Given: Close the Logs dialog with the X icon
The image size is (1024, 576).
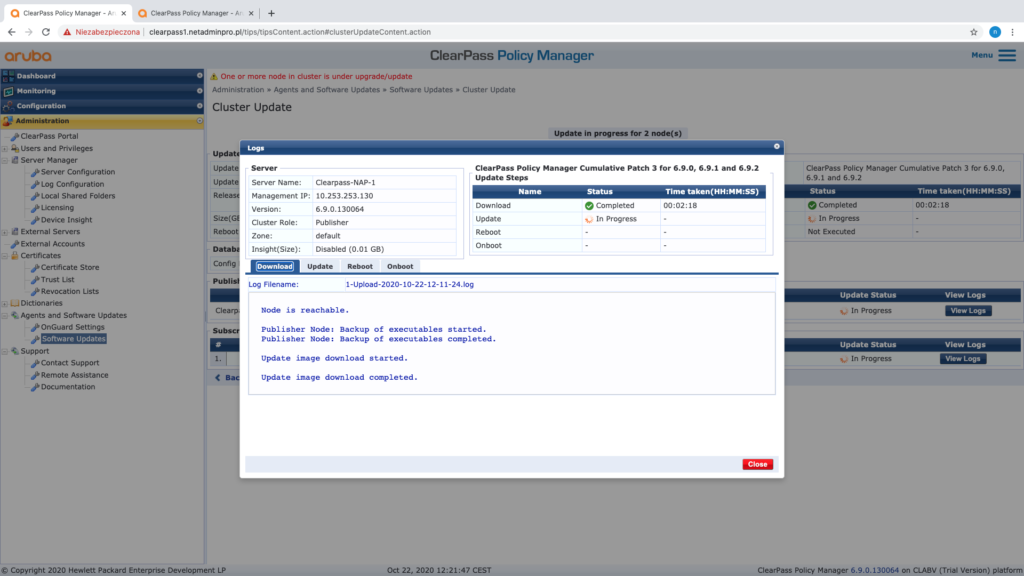Looking at the screenshot, I should (776, 147).
